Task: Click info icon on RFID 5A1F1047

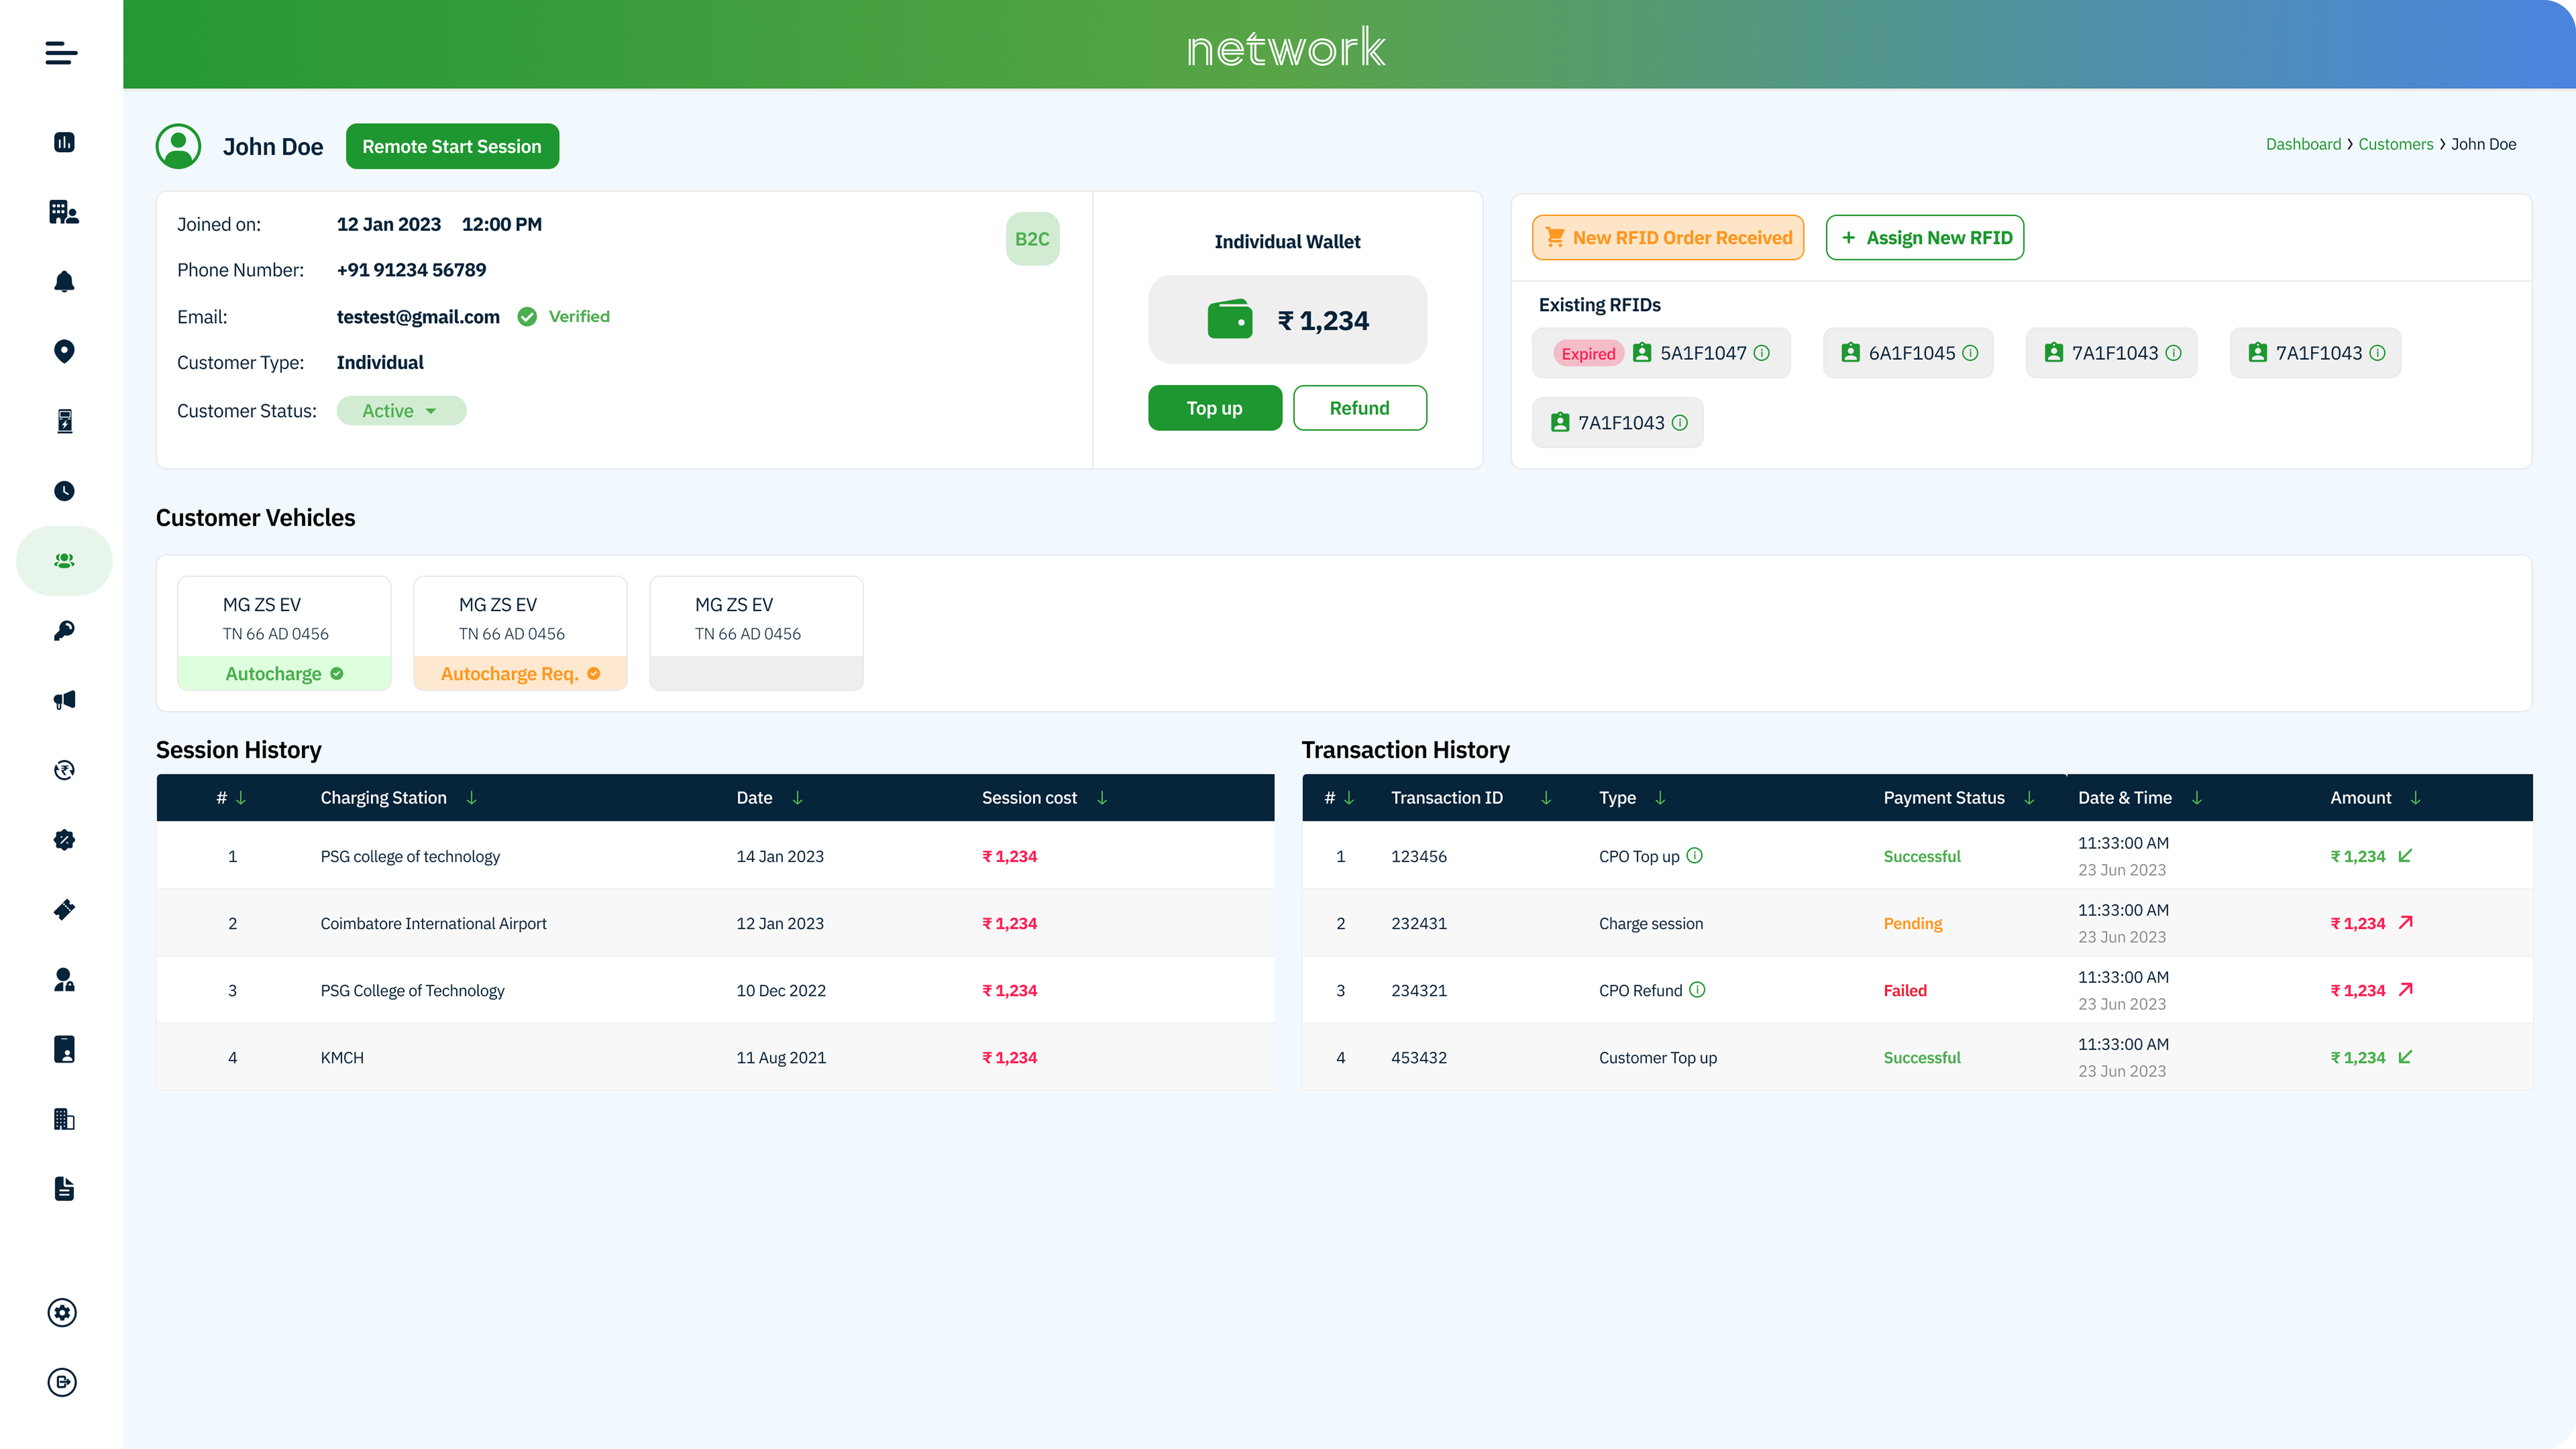Action: (x=1762, y=353)
